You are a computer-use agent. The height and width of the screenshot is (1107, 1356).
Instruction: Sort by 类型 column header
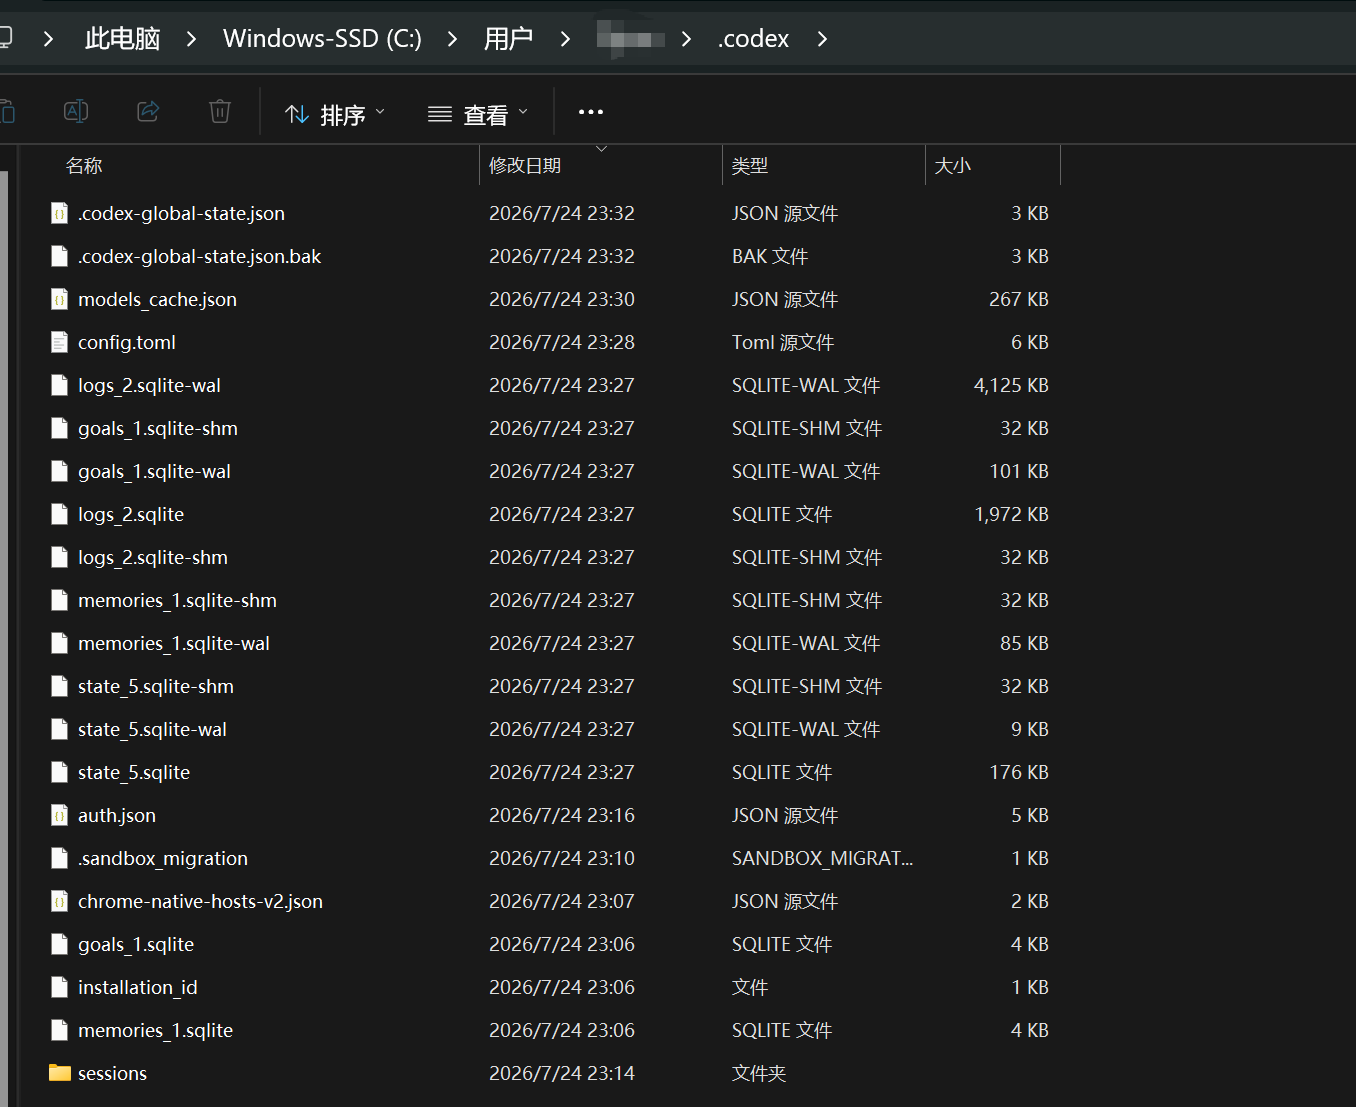pos(750,166)
